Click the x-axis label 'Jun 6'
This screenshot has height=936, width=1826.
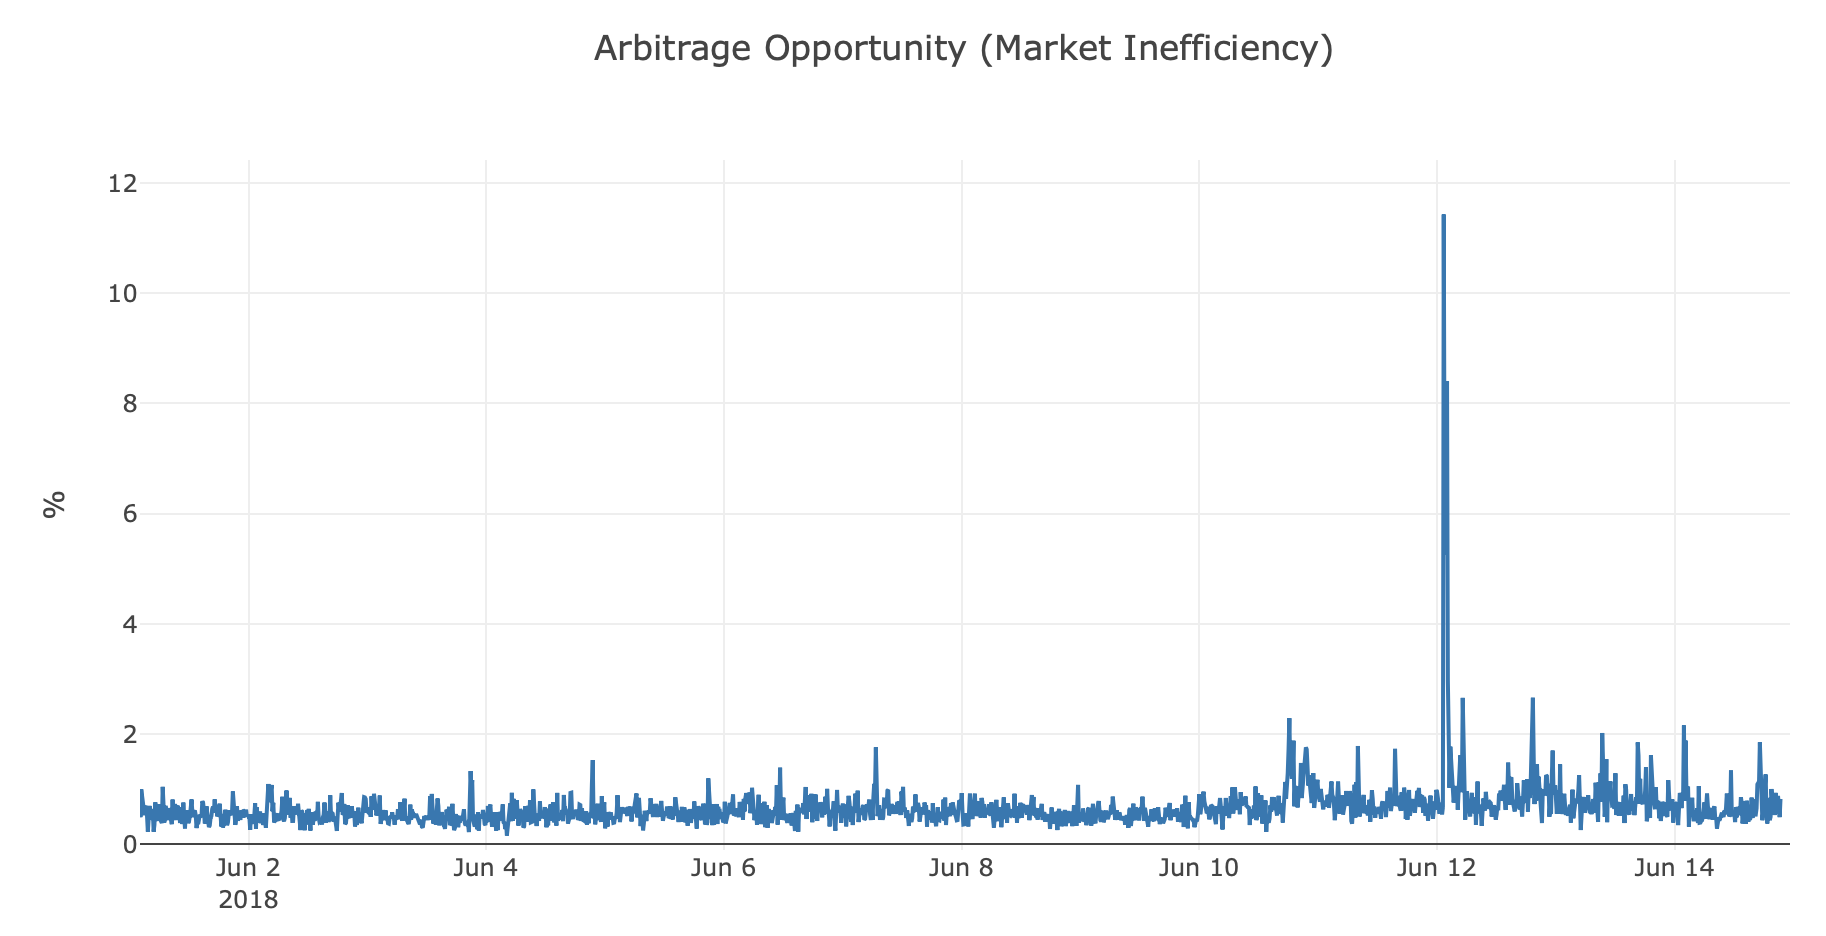pos(723,868)
